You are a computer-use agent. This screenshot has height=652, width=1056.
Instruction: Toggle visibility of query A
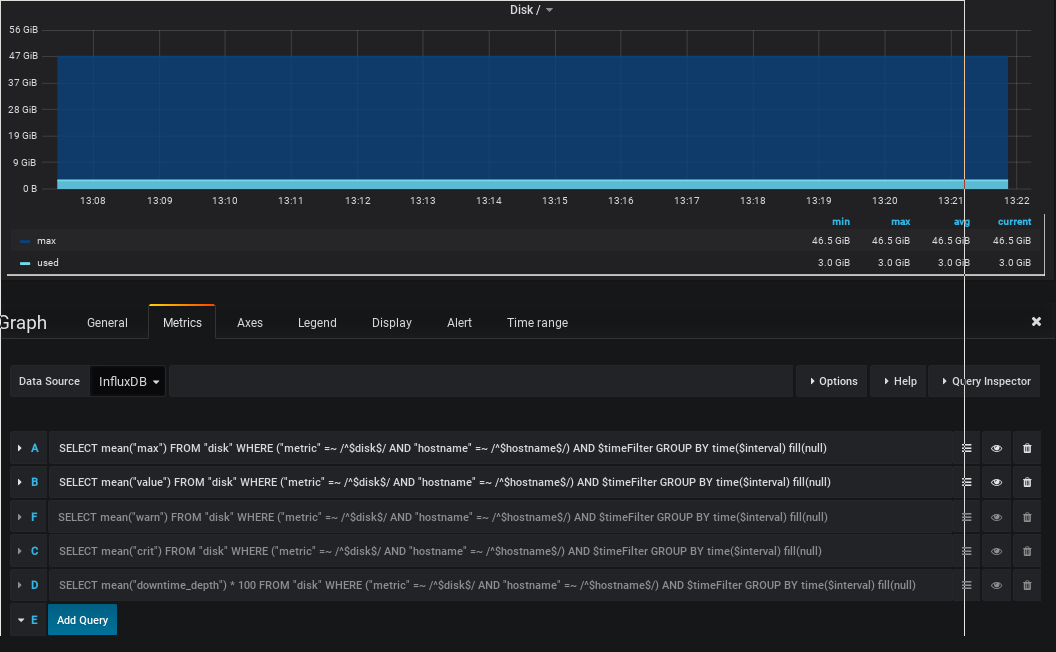click(x=996, y=448)
